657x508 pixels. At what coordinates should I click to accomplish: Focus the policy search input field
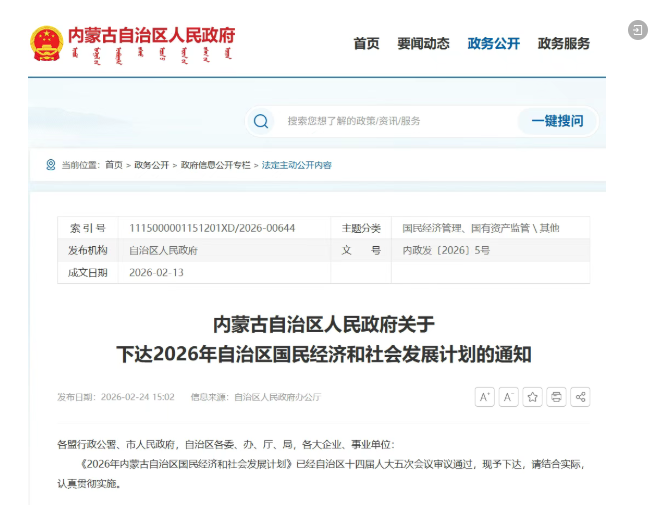[395, 121]
